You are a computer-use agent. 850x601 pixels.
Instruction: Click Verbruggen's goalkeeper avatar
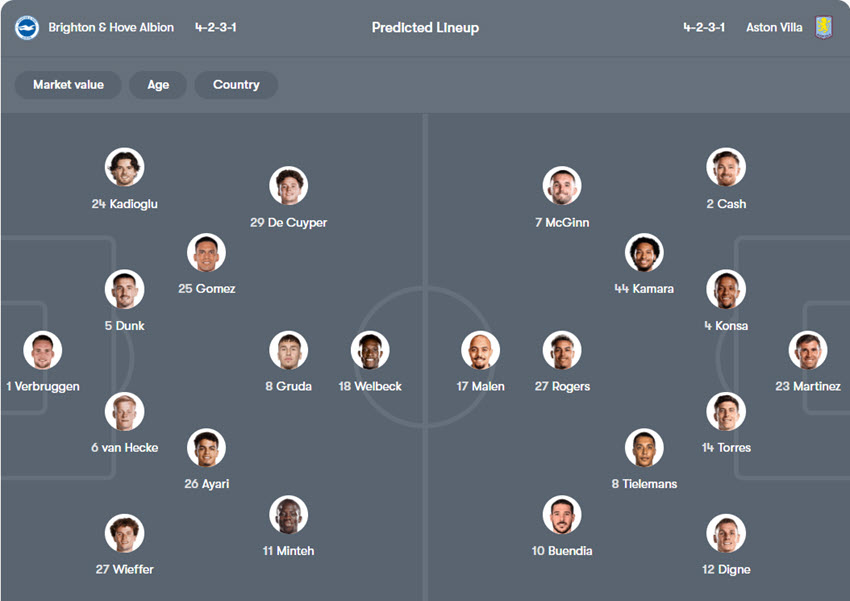43,350
